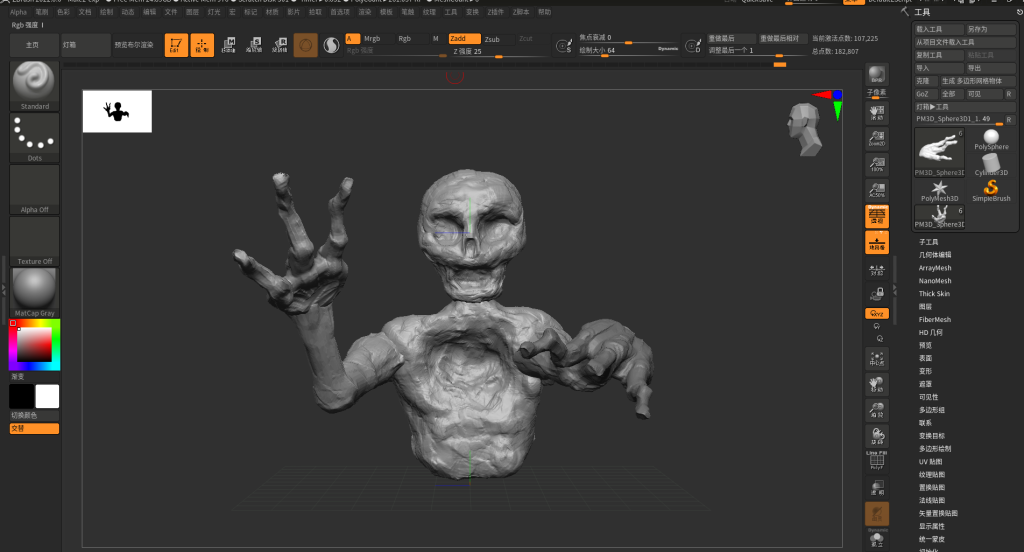Toggle the Draw (绘制) mode button
The image size is (1024, 552).
pos(202,45)
